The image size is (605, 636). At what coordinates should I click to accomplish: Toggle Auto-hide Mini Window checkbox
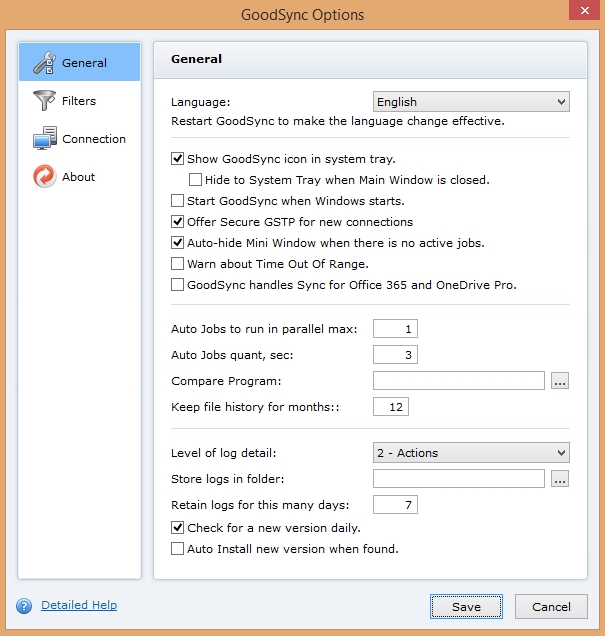click(x=177, y=243)
